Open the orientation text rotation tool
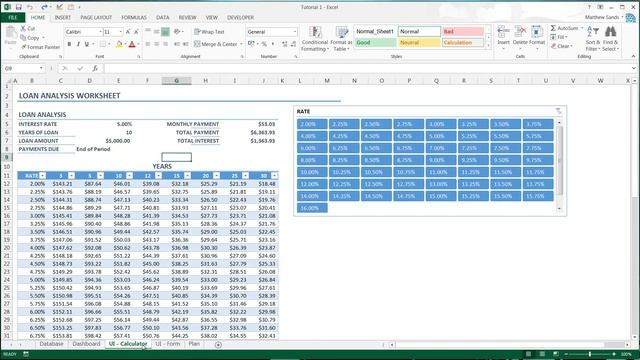 tap(177, 32)
